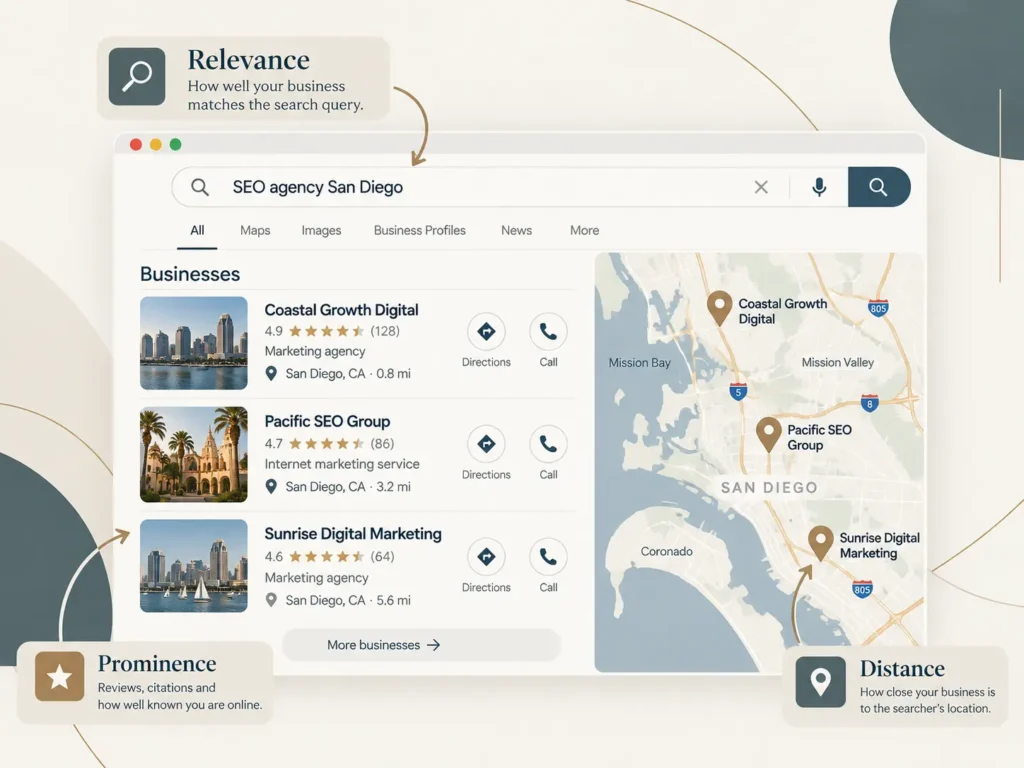This screenshot has width=1024, height=768.
Task: Open the Coastal Growth Digital skyline thumbnail
Action: 194,344
